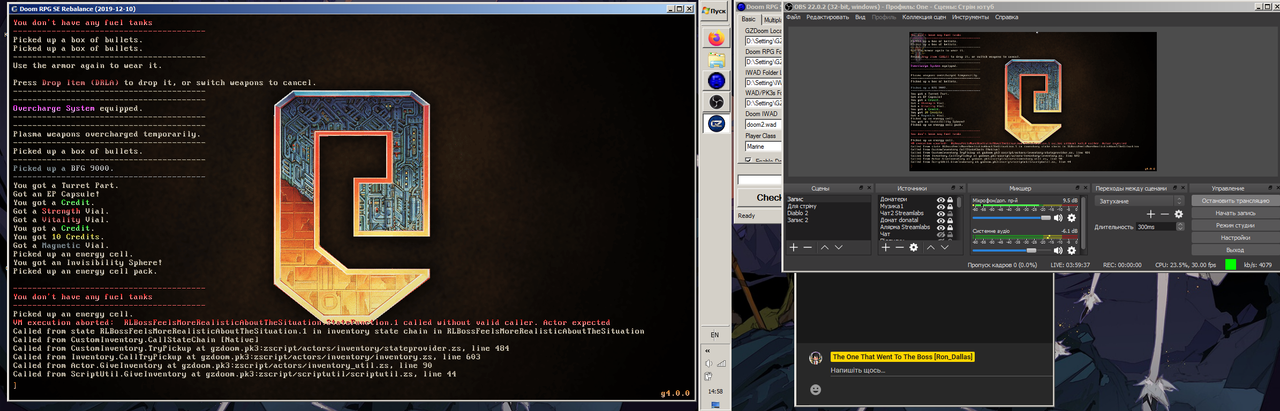Toggle visibility of Донат donatal source

pos(941,221)
